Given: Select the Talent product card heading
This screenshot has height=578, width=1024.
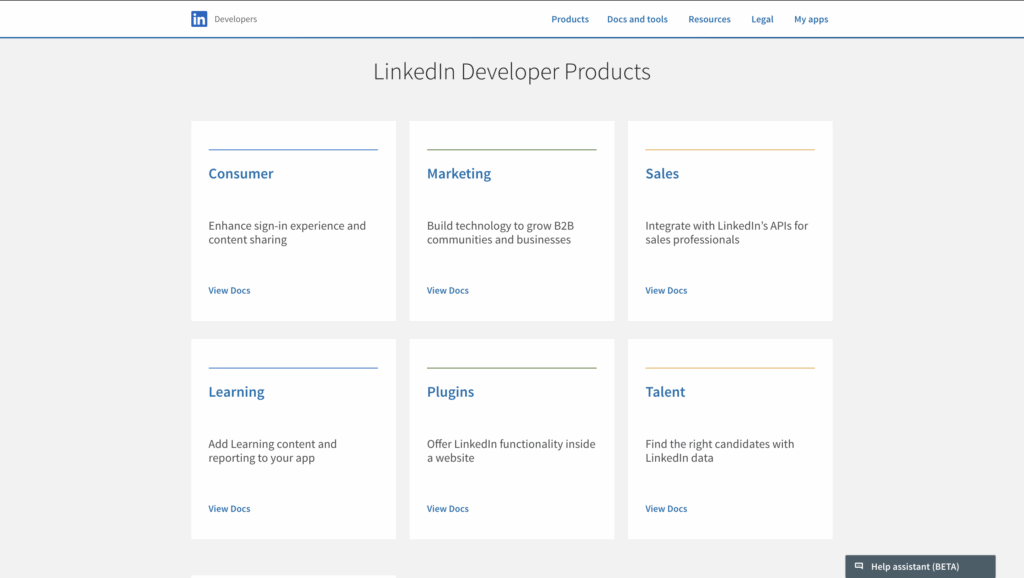Looking at the screenshot, I should click(665, 391).
